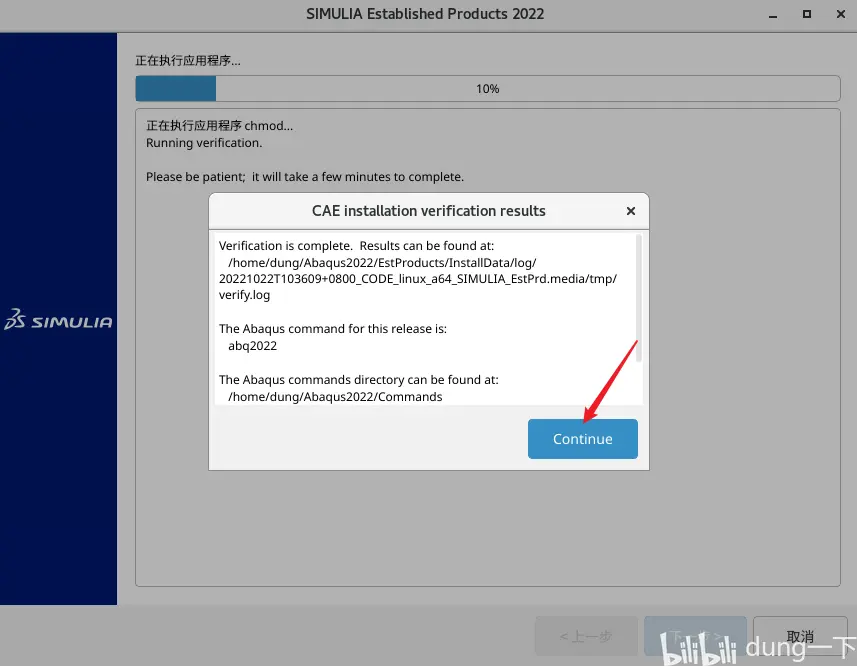Click the abq2022 command text
The height and width of the screenshot is (666, 857).
click(x=253, y=346)
